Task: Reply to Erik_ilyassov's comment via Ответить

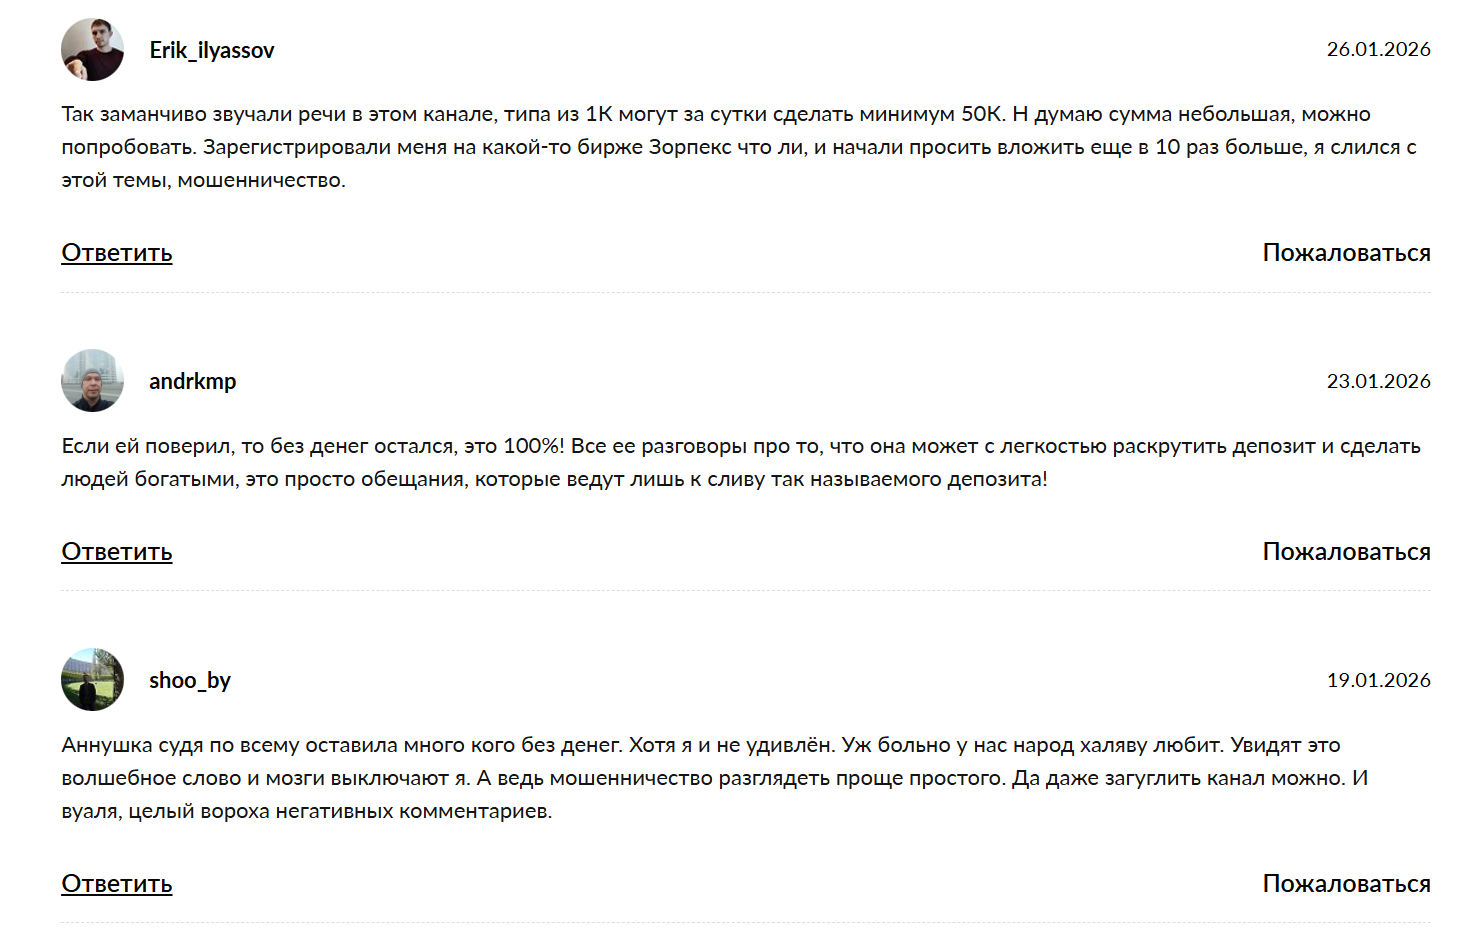Action: [x=117, y=253]
